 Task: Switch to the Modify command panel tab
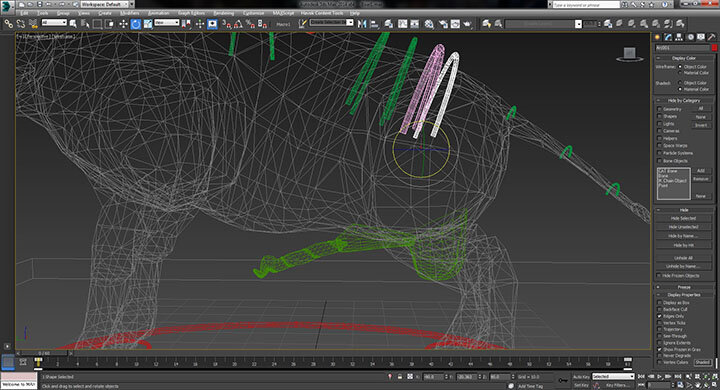668,37
